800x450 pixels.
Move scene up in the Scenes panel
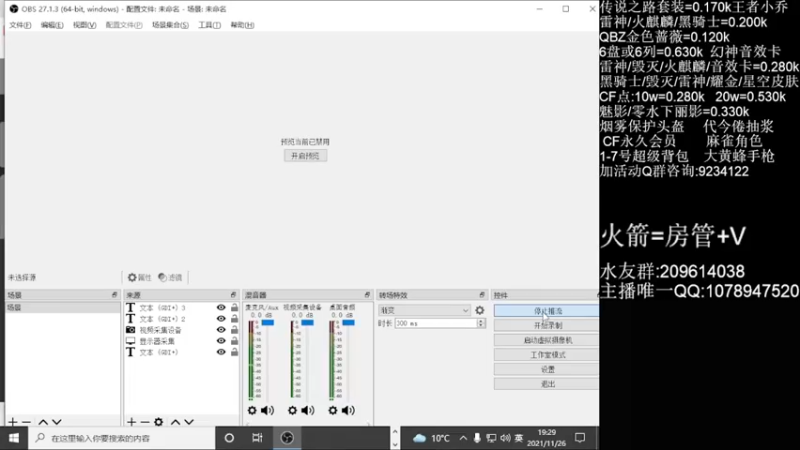43,422
